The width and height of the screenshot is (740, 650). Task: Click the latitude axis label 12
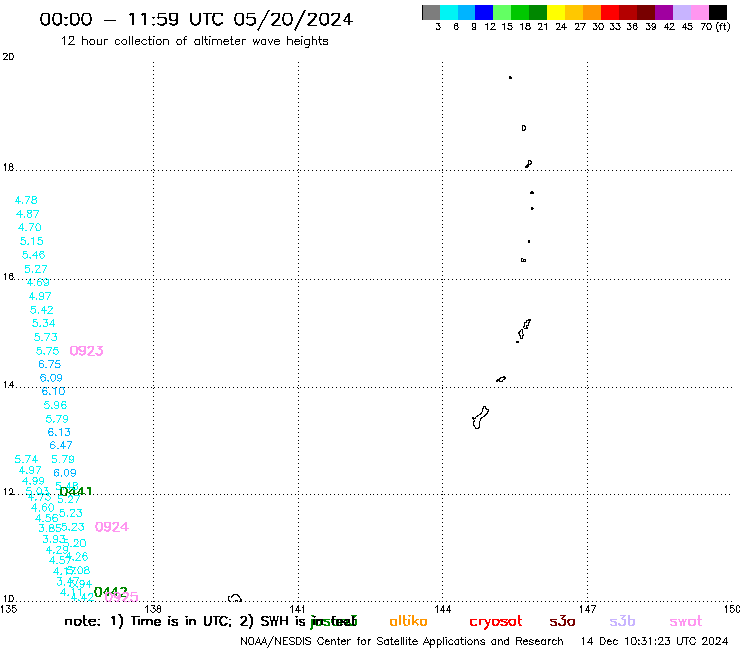[x=8, y=492]
